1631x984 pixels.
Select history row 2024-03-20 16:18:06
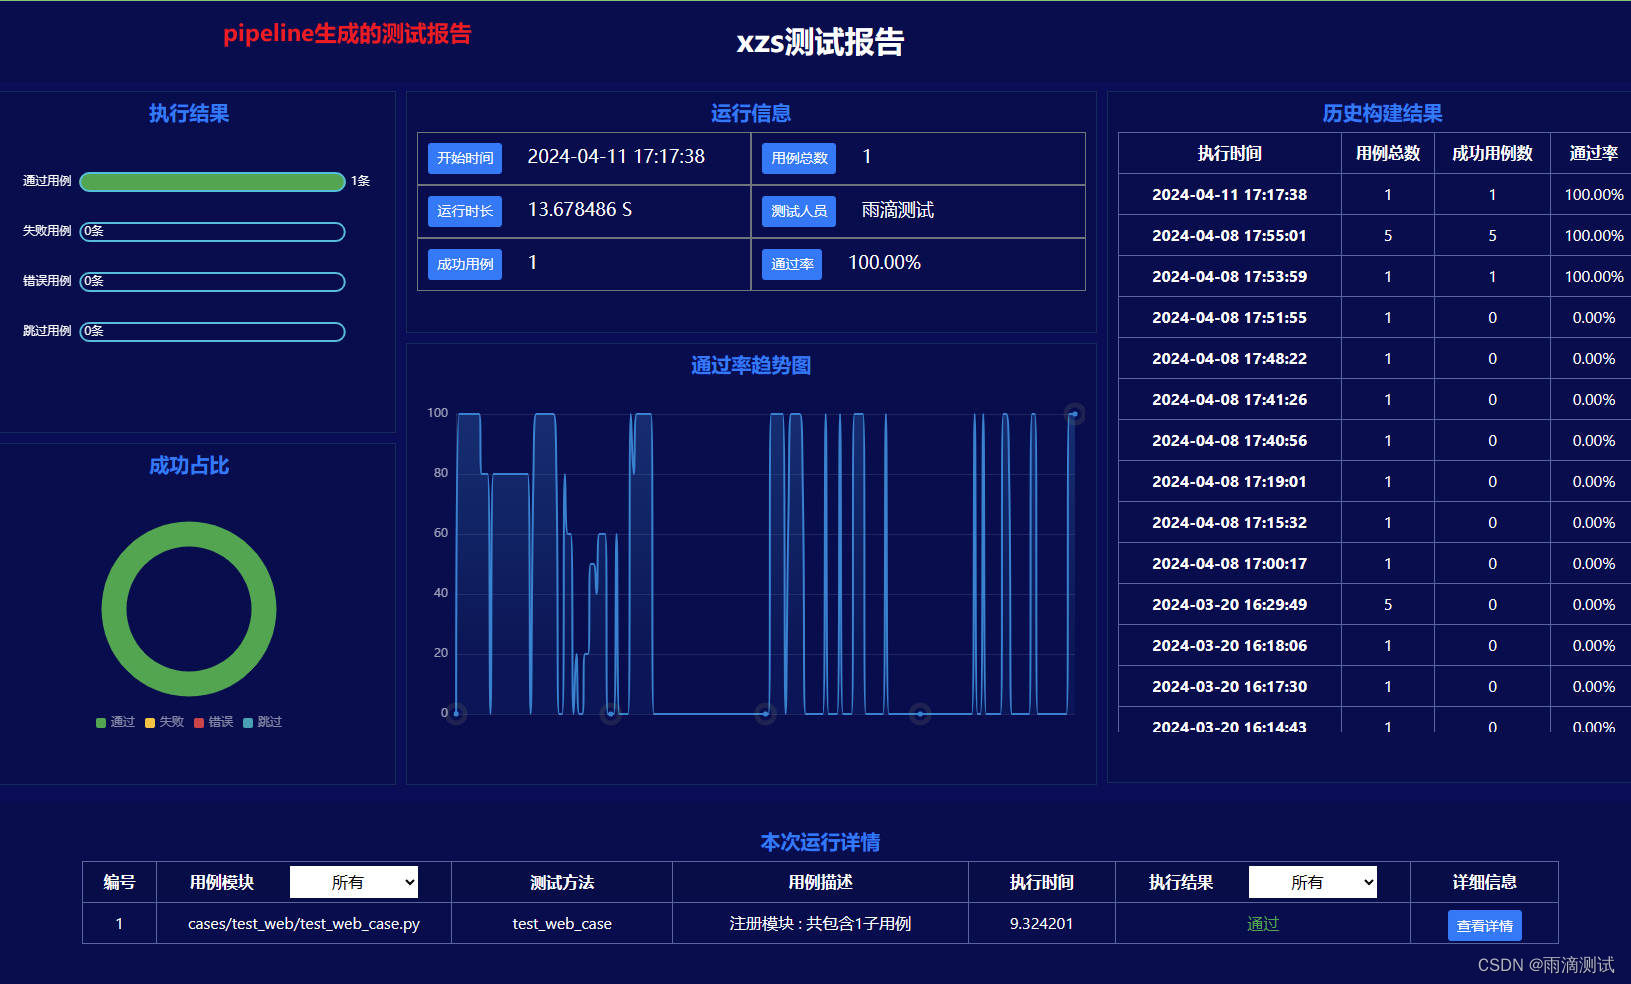(x=1375, y=646)
